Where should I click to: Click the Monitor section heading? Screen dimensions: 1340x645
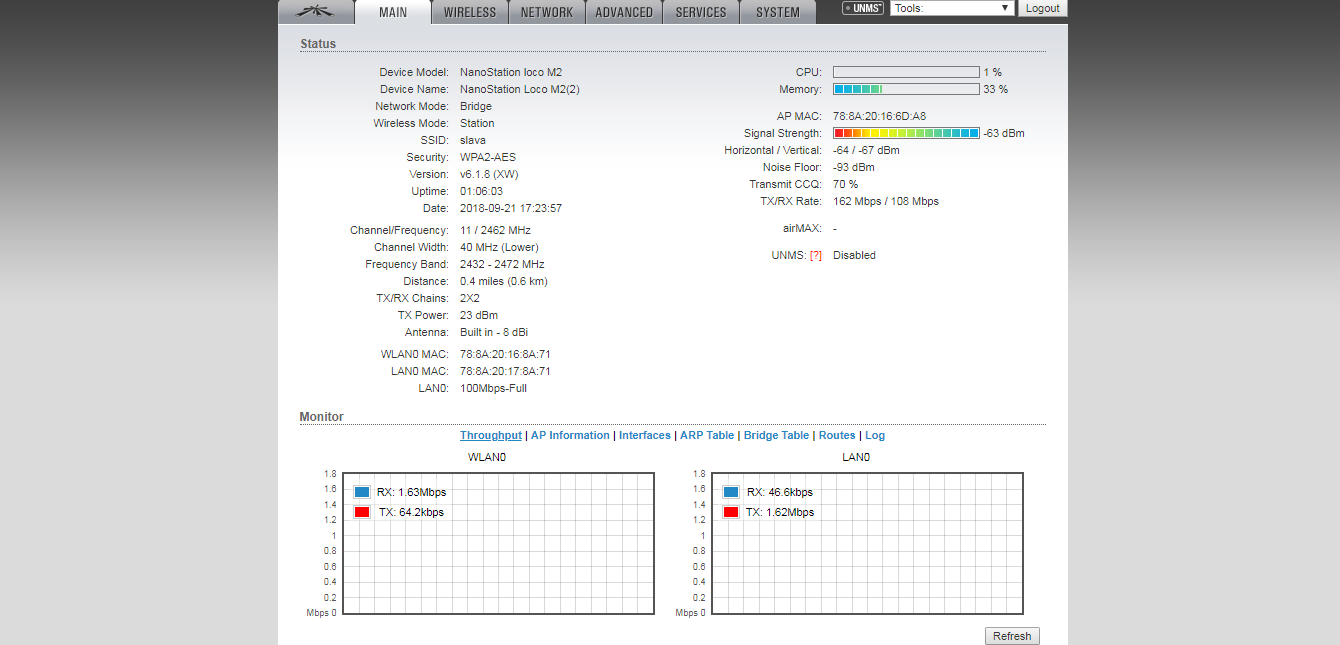321,416
